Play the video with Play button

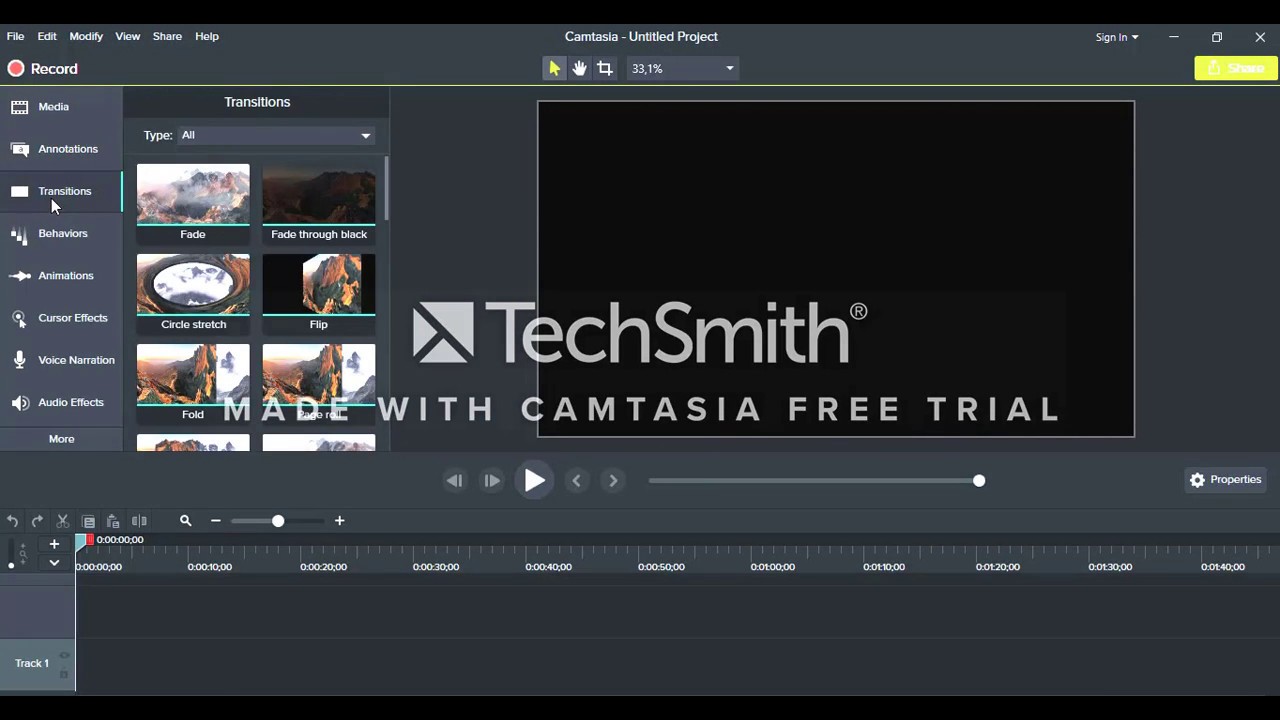[534, 481]
